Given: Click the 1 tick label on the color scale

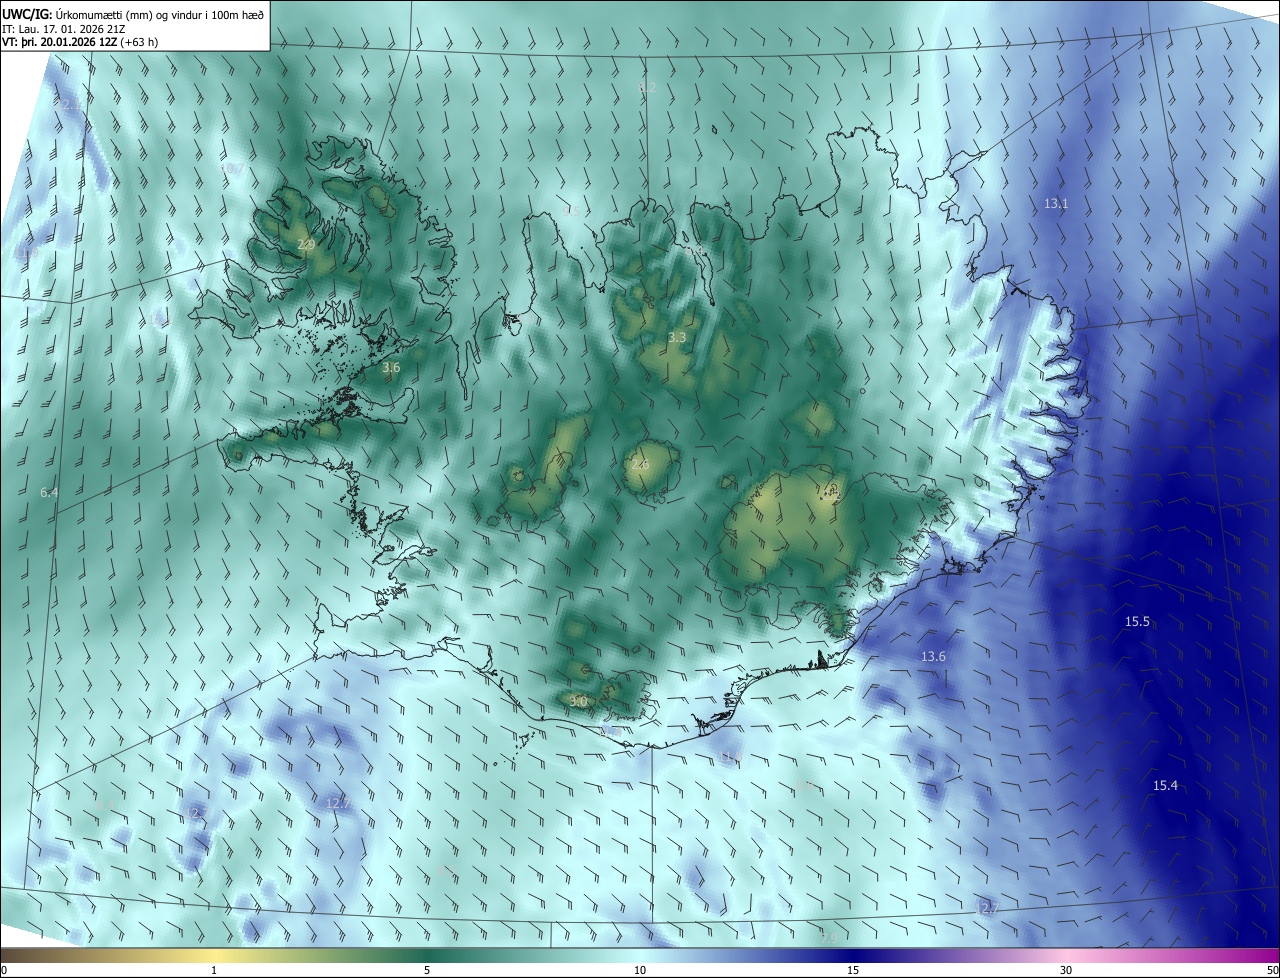Looking at the screenshot, I should pos(214,970).
